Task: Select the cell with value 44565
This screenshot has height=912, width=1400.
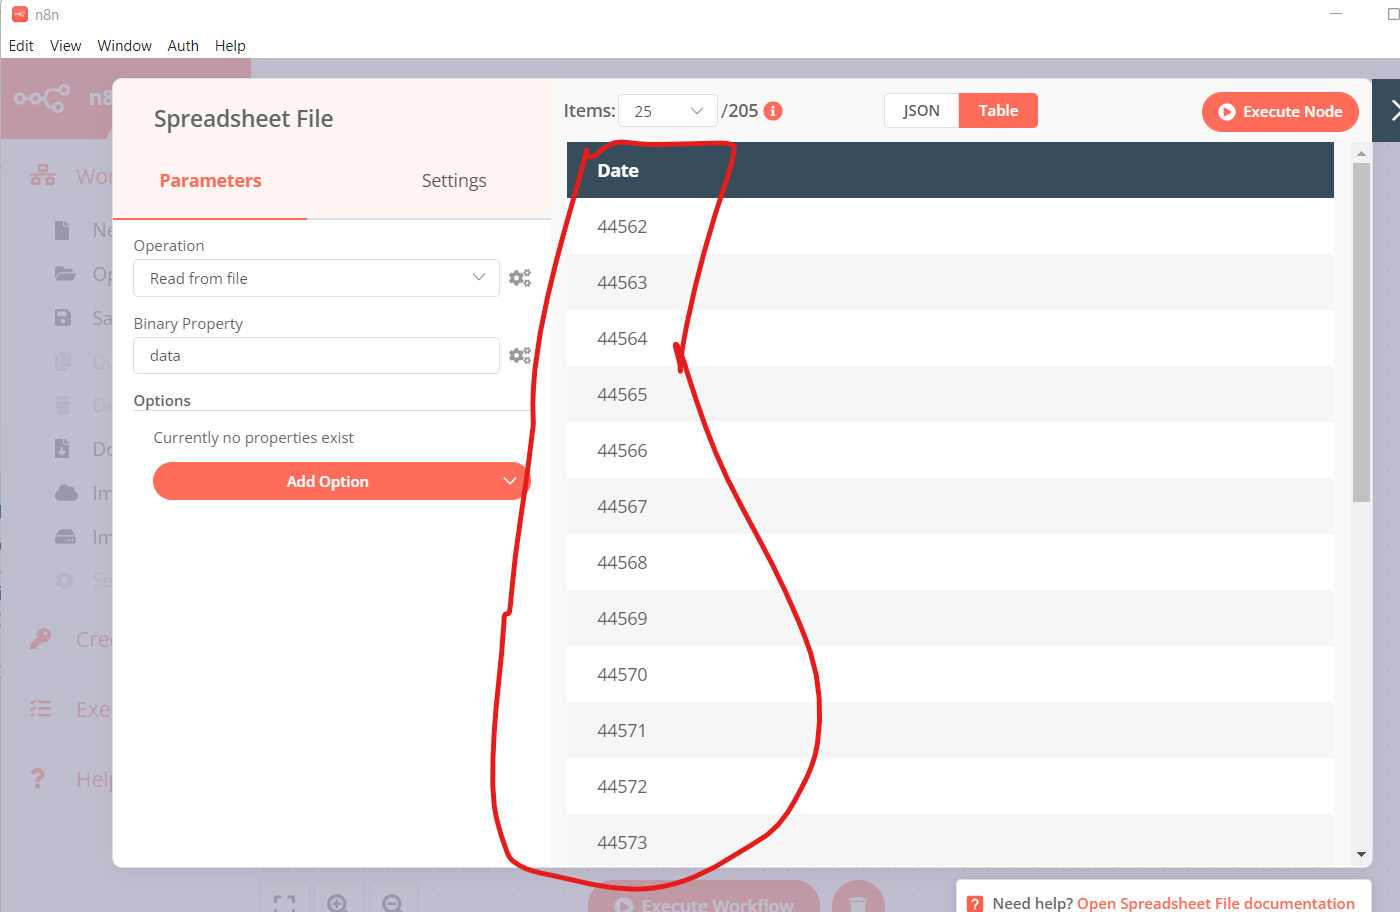Action: tap(950, 394)
